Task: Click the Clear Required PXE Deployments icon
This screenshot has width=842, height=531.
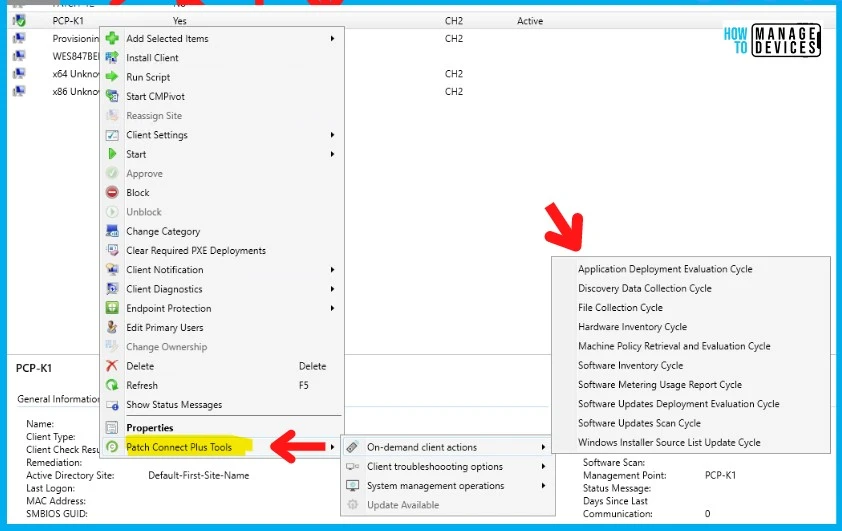Action: click(112, 250)
